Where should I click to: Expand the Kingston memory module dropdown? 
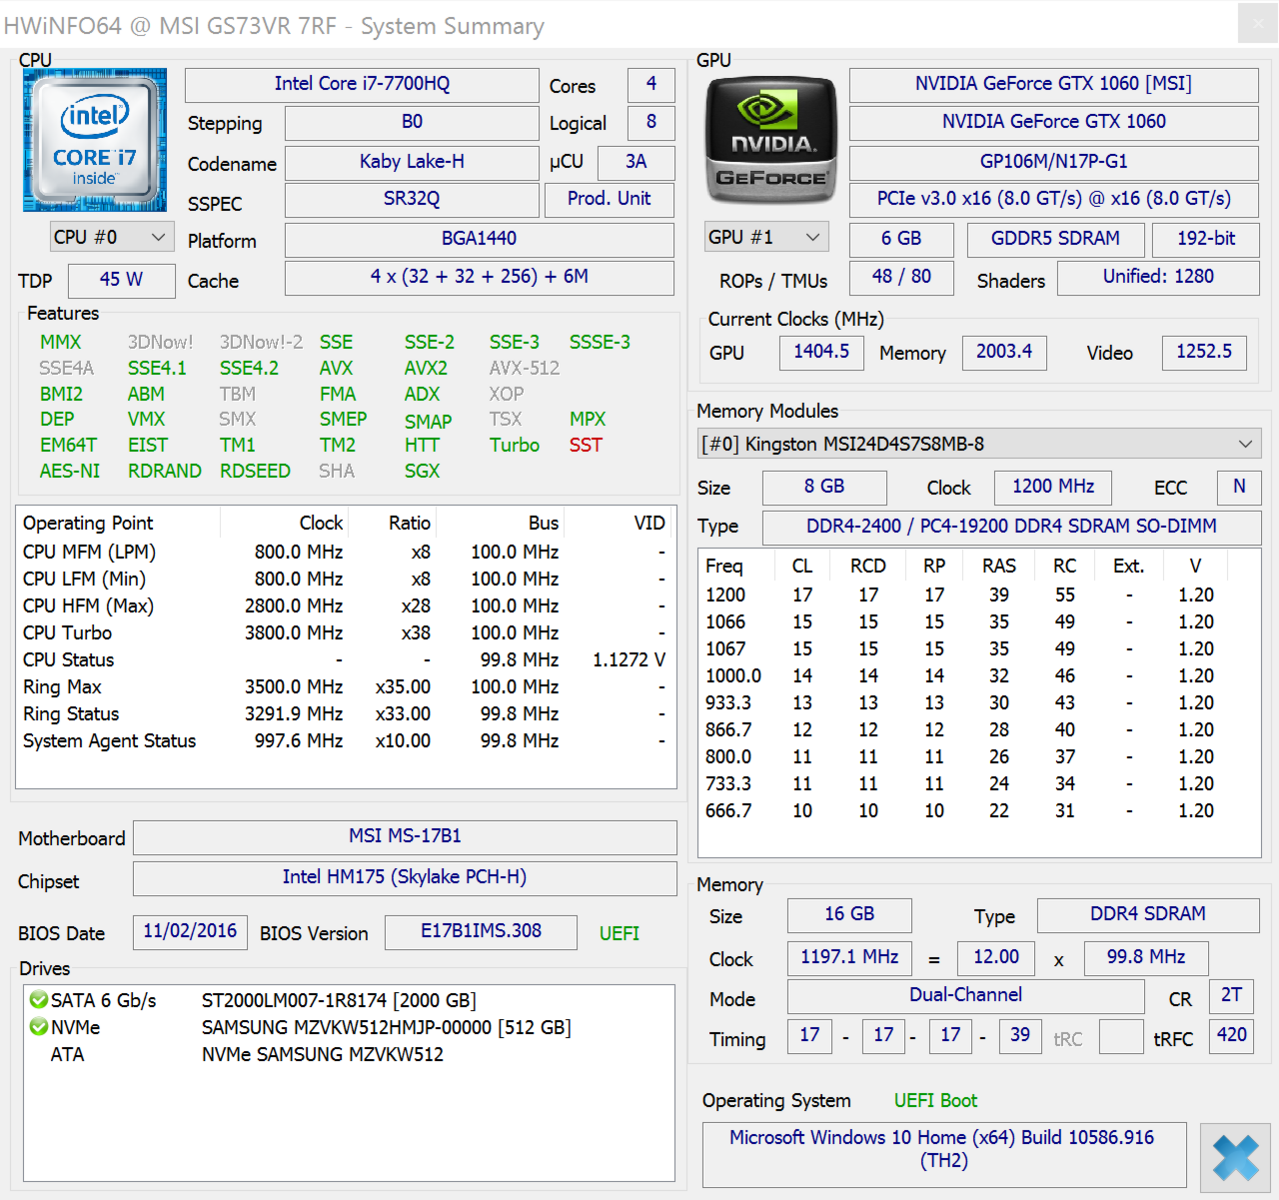click(x=980, y=443)
